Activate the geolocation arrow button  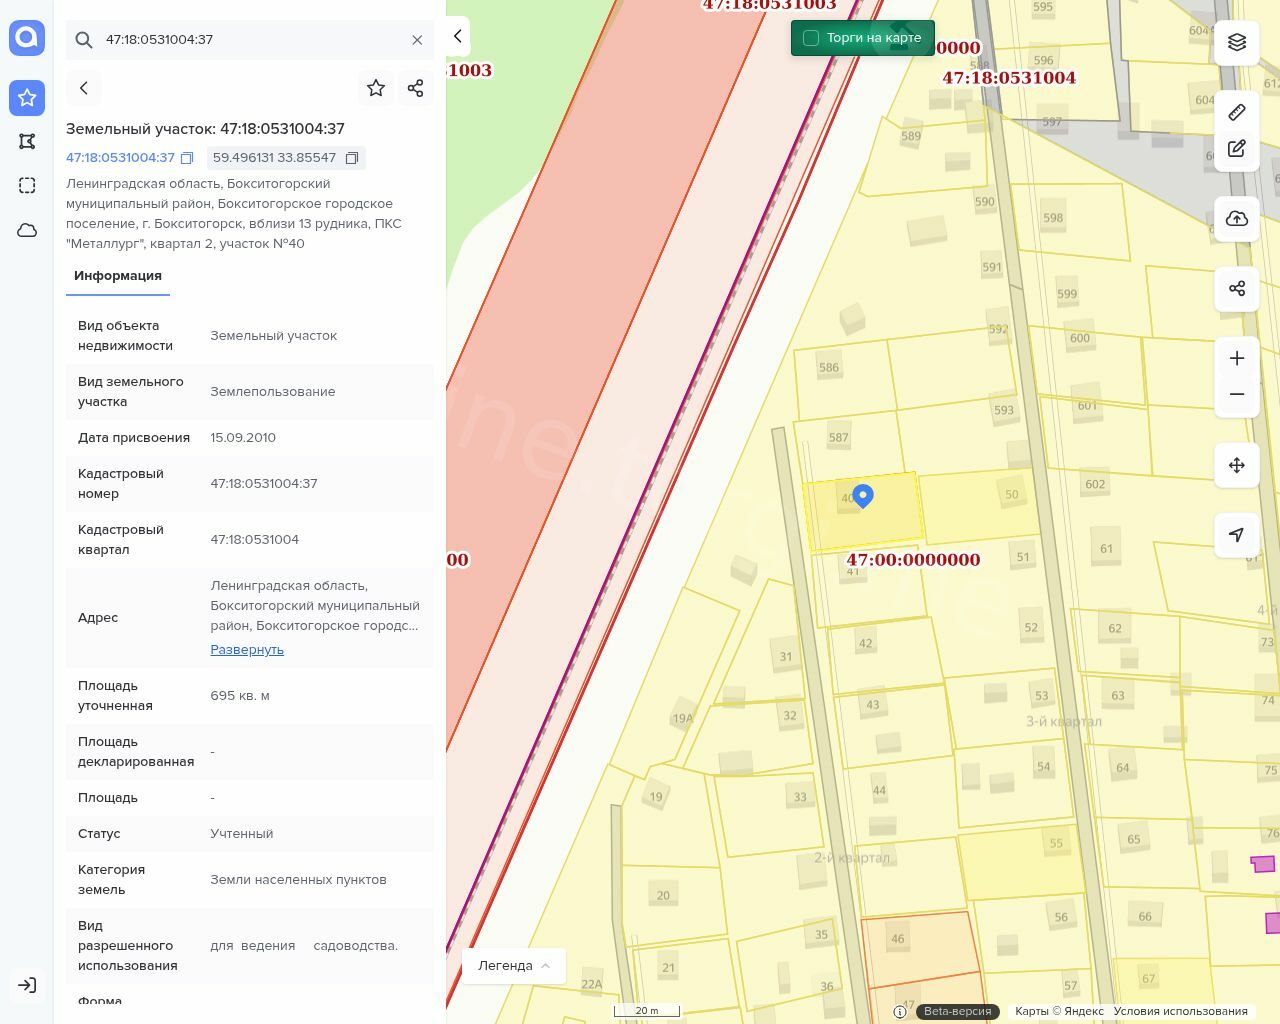coord(1237,535)
